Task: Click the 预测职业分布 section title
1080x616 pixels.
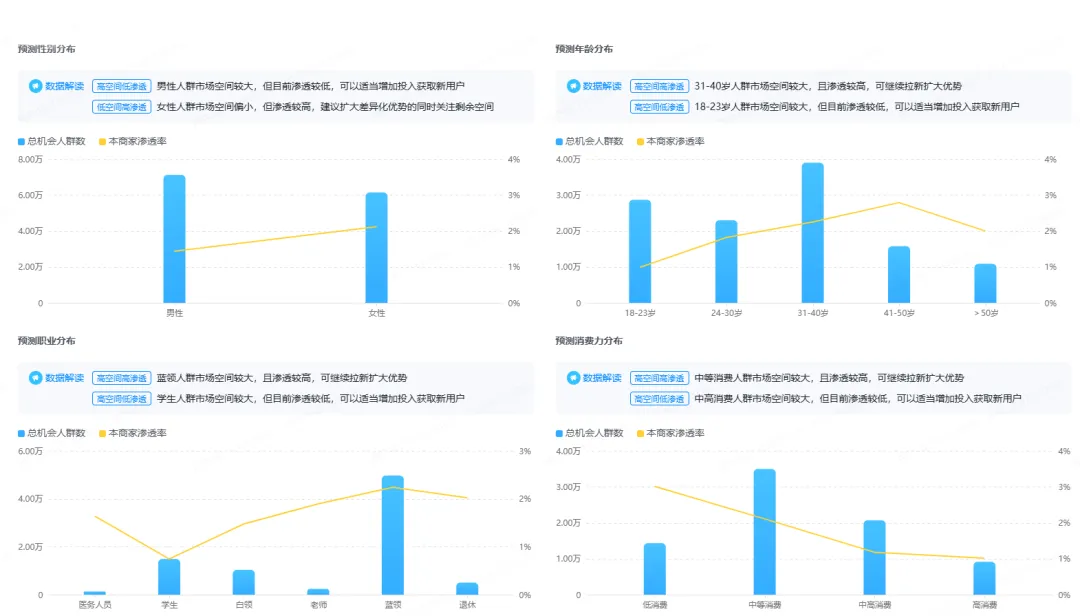Action: [x=47, y=340]
